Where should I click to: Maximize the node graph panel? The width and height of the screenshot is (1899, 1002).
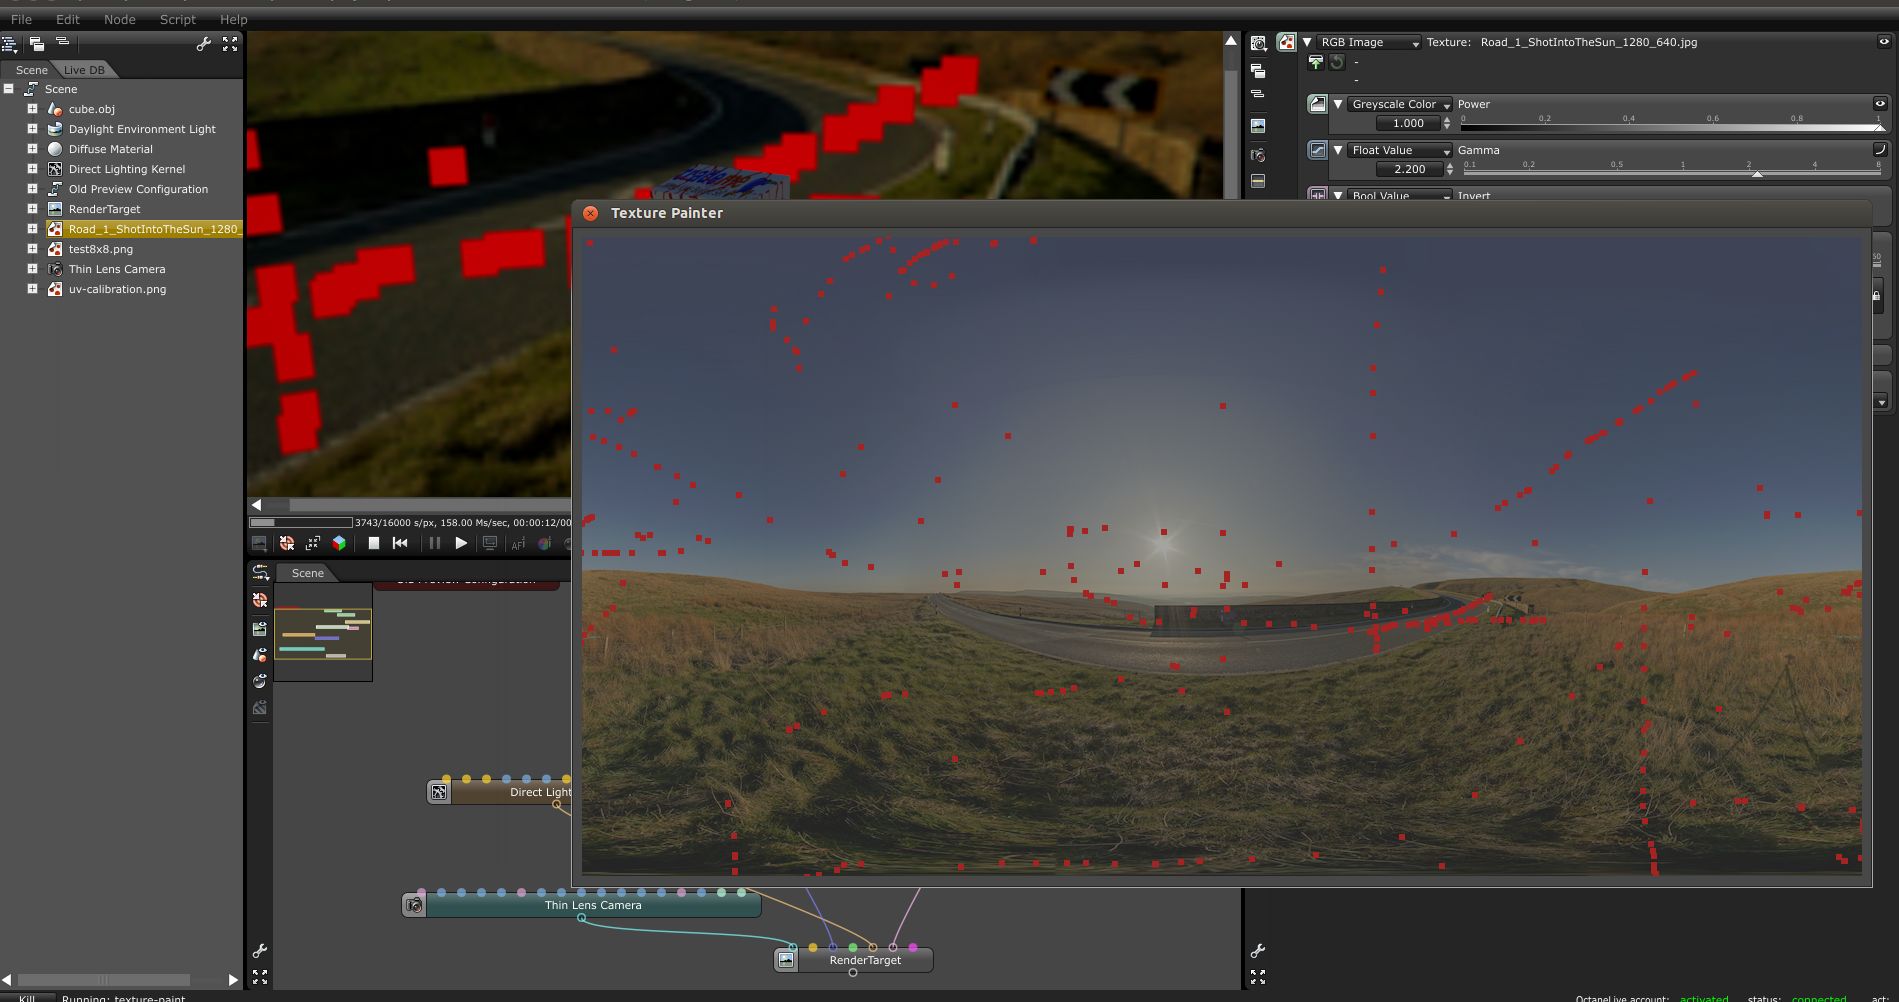point(260,977)
